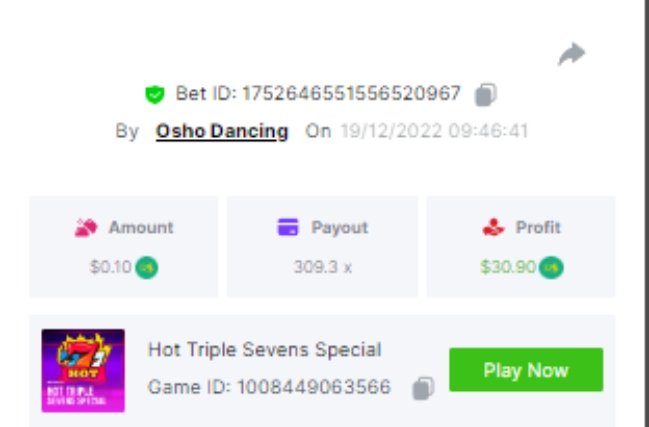
Task: Select the Game ID number text
Action: [314, 387]
